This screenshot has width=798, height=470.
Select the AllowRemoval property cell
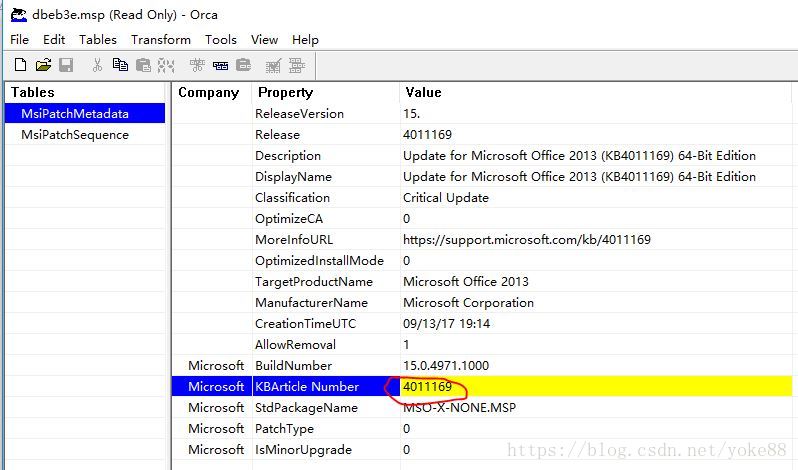click(x=296, y=344)
